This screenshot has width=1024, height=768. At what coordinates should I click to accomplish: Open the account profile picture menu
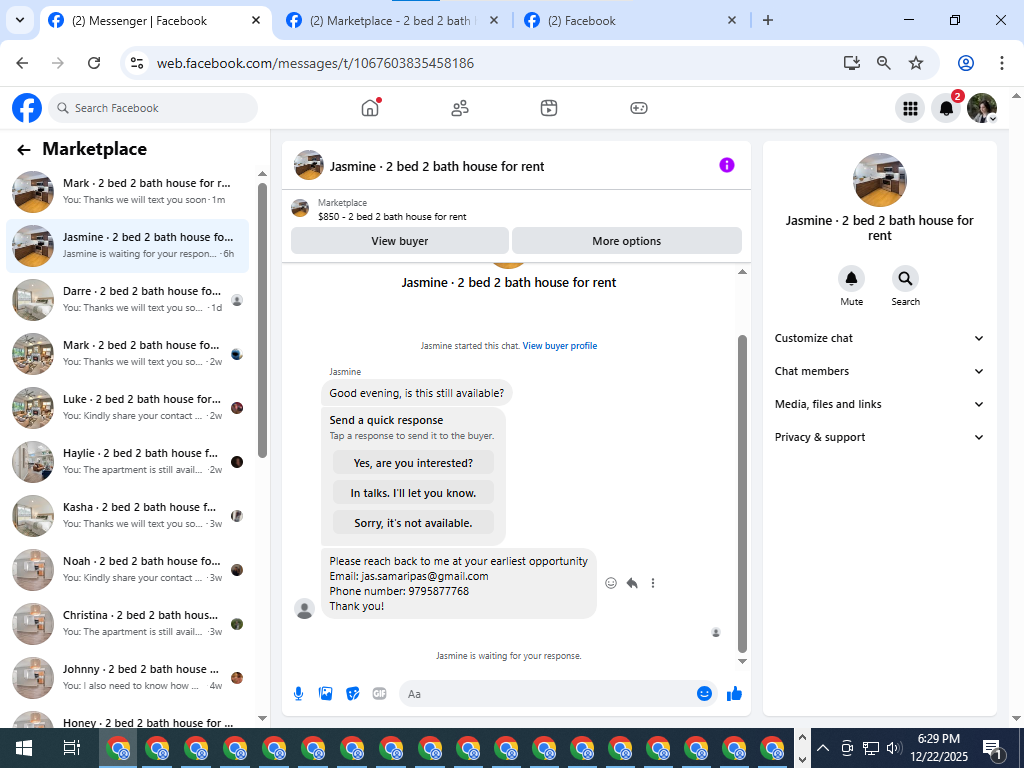[x=982, y=108]
